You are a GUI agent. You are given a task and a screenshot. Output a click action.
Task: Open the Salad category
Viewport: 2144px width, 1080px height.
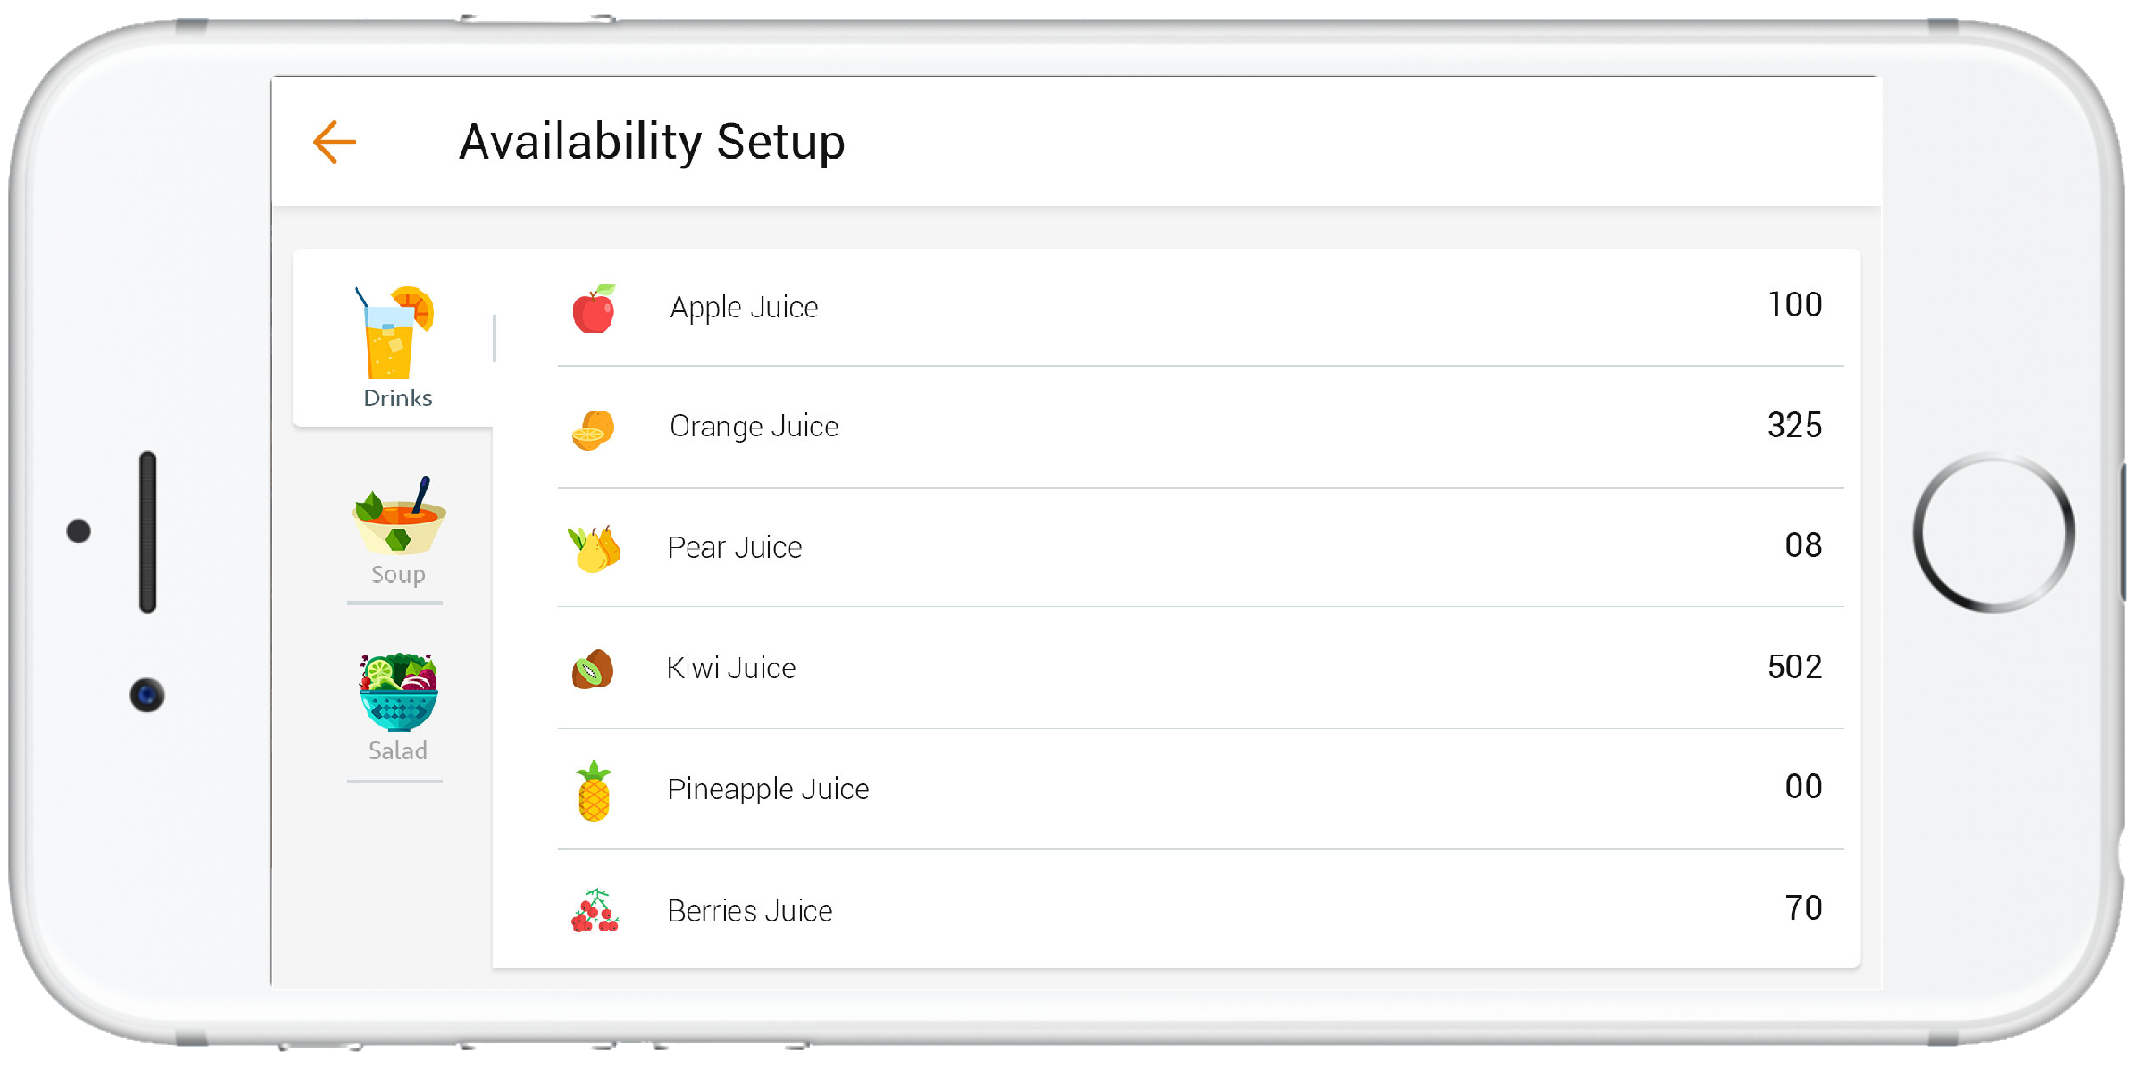[397, 707]
